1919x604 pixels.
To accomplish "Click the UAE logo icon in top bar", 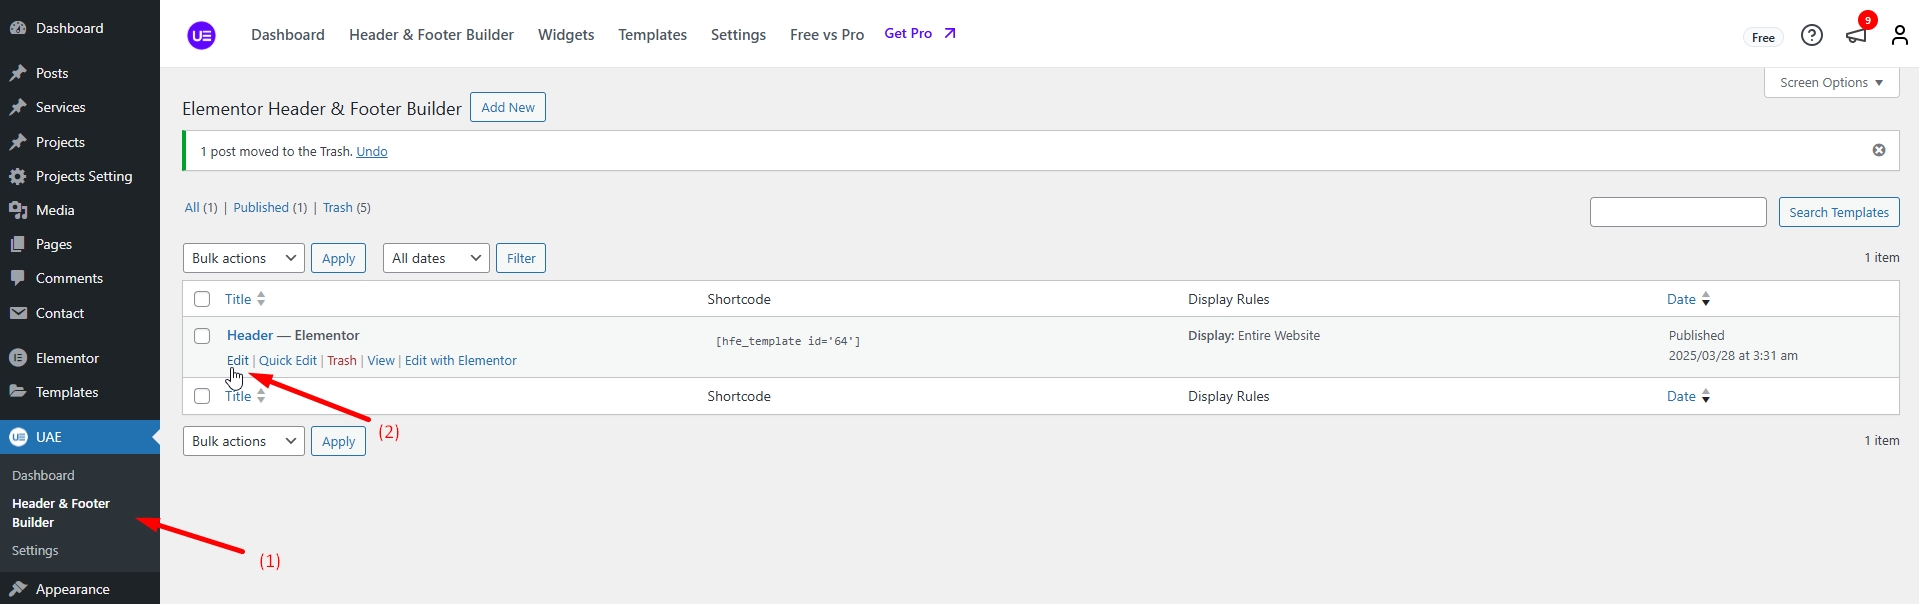I will (x=201, y=36).
